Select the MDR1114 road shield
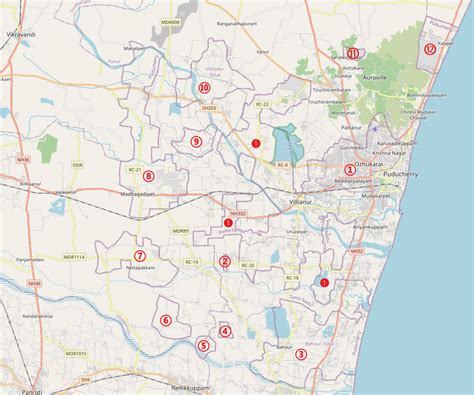Viewport: 474px width, 395px height. 74,257
